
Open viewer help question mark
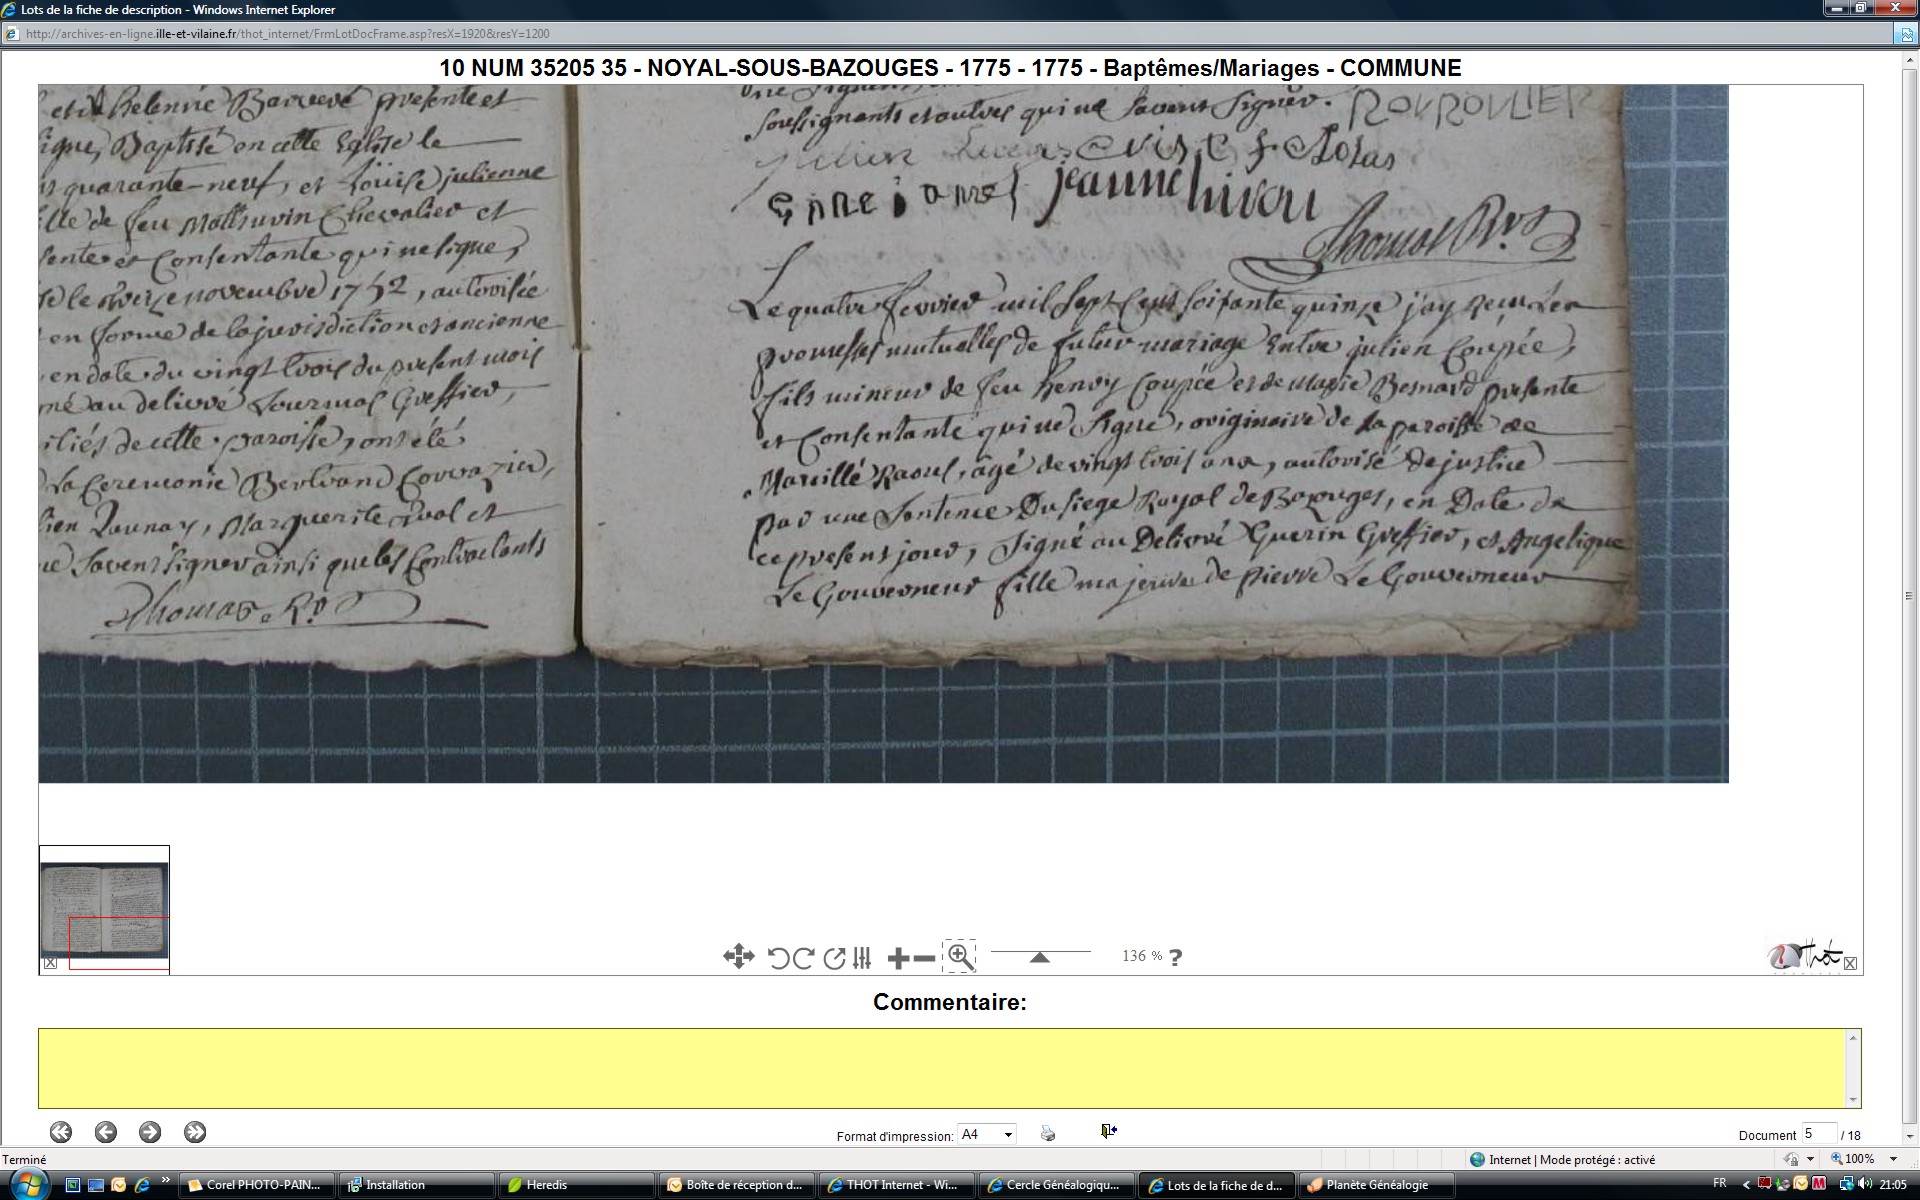[x=1176, y=957]
